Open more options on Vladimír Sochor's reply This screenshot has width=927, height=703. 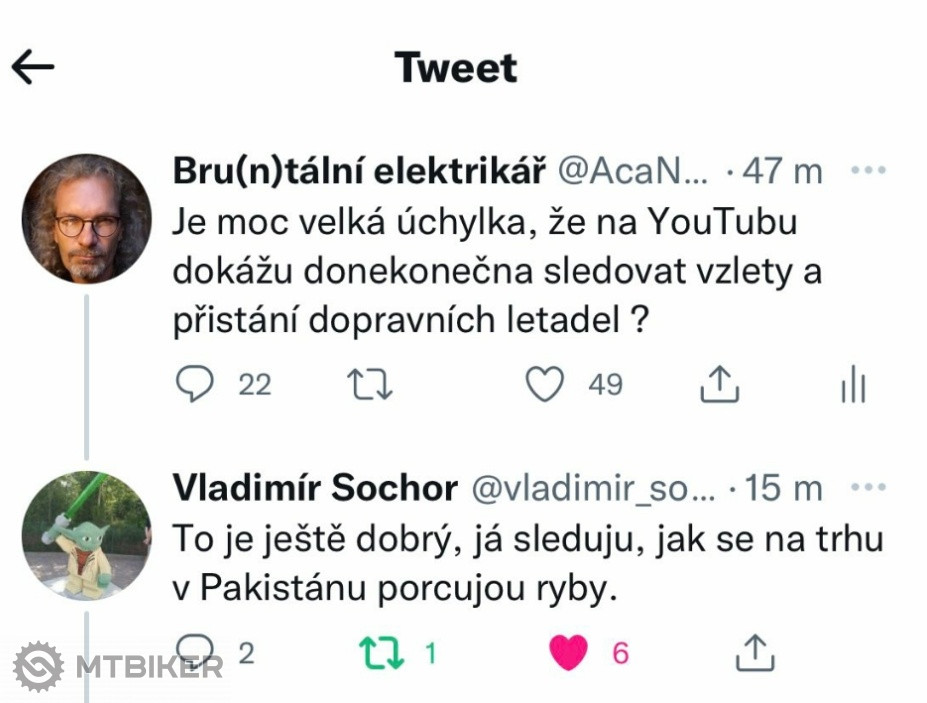[868, 488]
